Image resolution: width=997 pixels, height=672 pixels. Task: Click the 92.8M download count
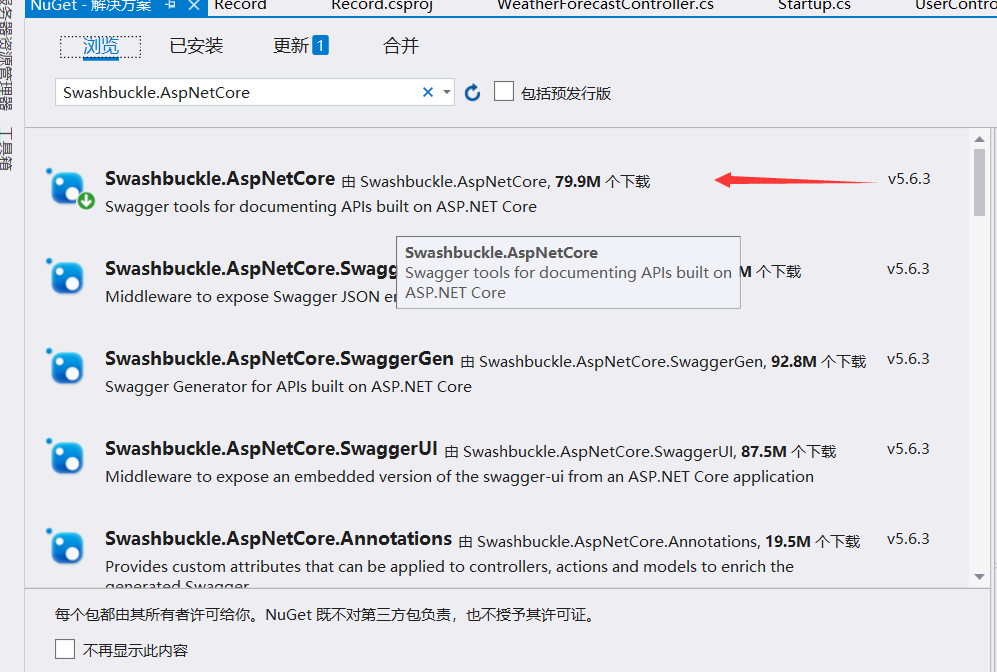[x=794, y=362]
